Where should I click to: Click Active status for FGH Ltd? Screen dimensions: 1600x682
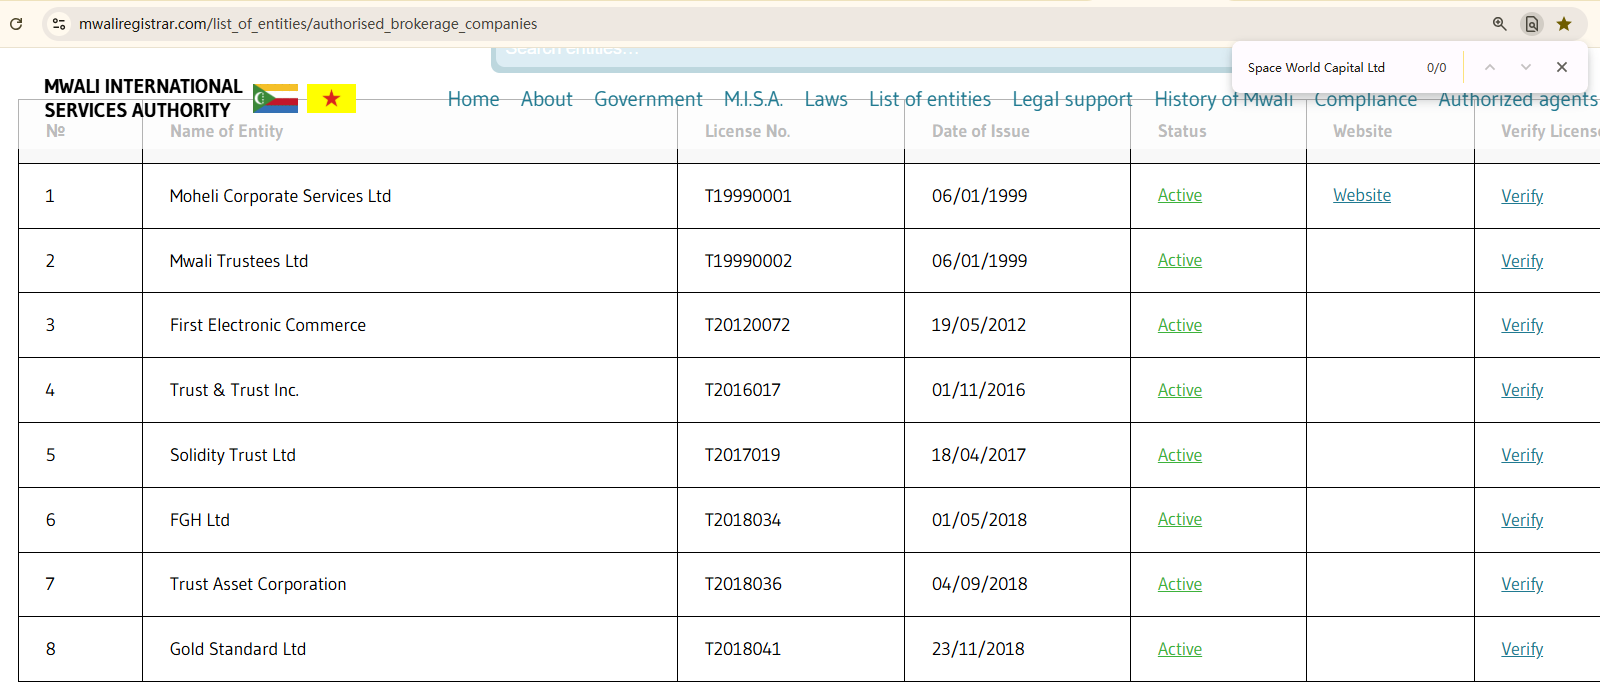click(1179, 520)
